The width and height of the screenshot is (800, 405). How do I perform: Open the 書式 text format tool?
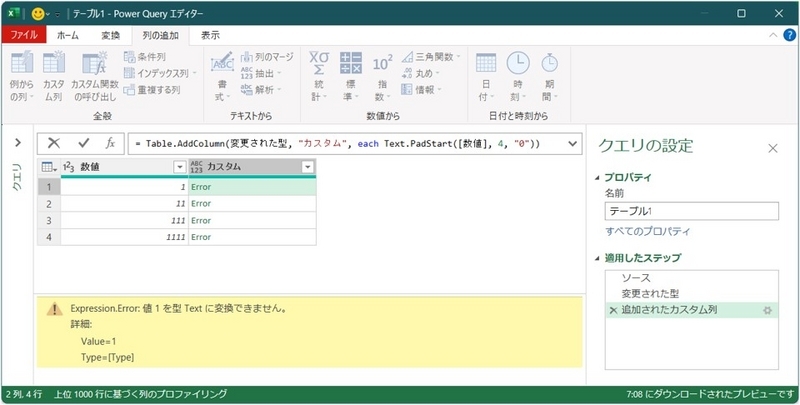tap(222, 77)
